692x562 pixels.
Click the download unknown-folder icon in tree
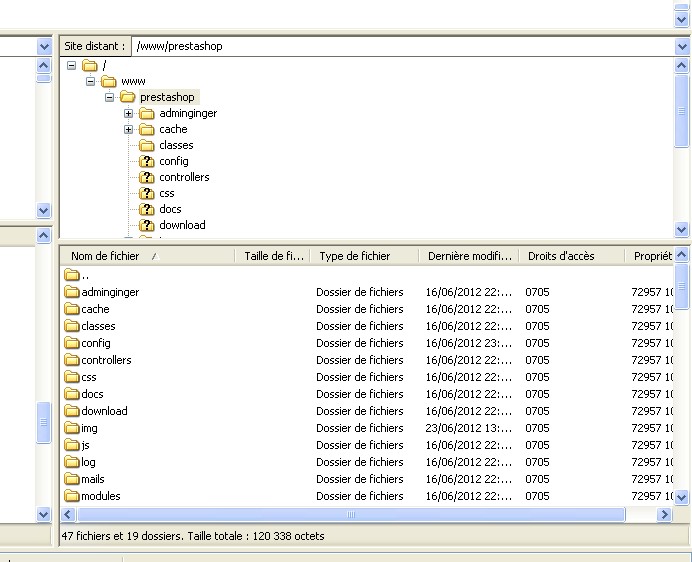[x=147, y=225]
